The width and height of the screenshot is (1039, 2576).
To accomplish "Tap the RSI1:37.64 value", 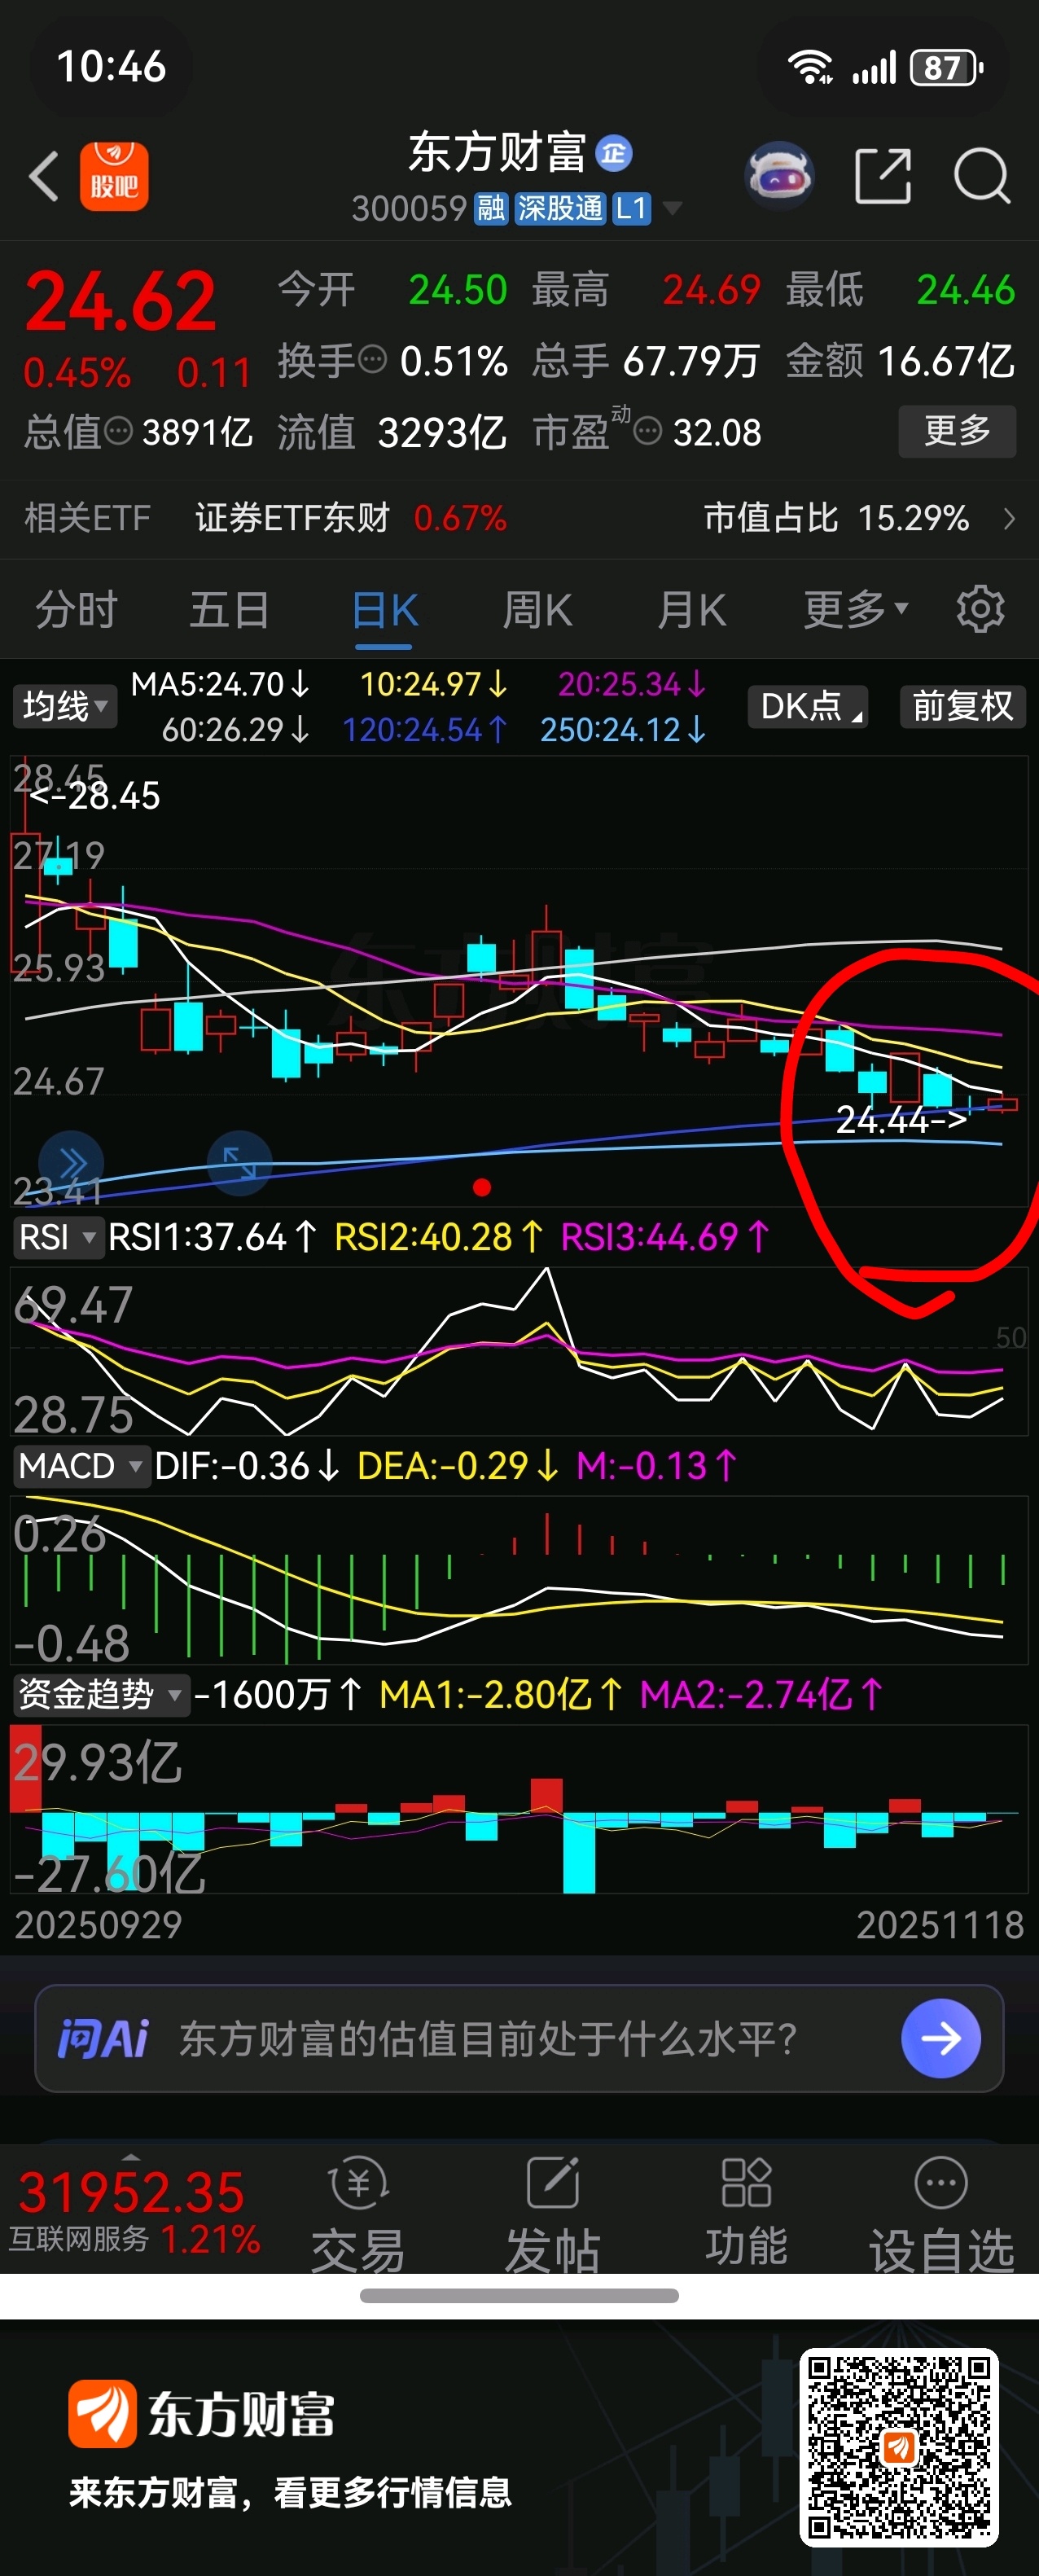I will point(212,1237).
